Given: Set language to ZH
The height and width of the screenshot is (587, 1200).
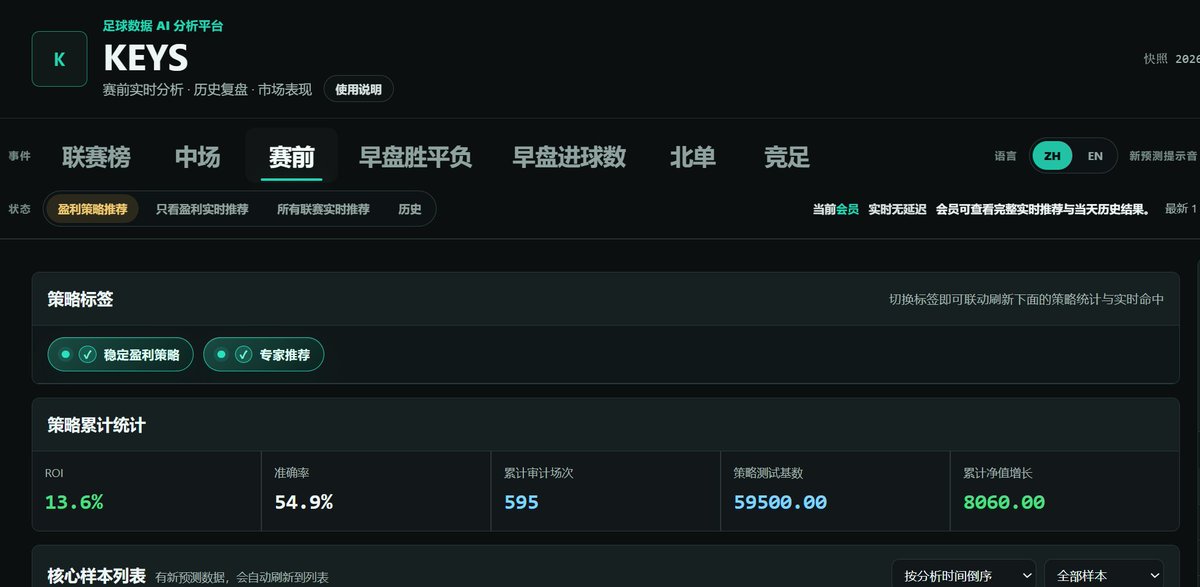Looking at the screenshot, I should pos(1052,156).
